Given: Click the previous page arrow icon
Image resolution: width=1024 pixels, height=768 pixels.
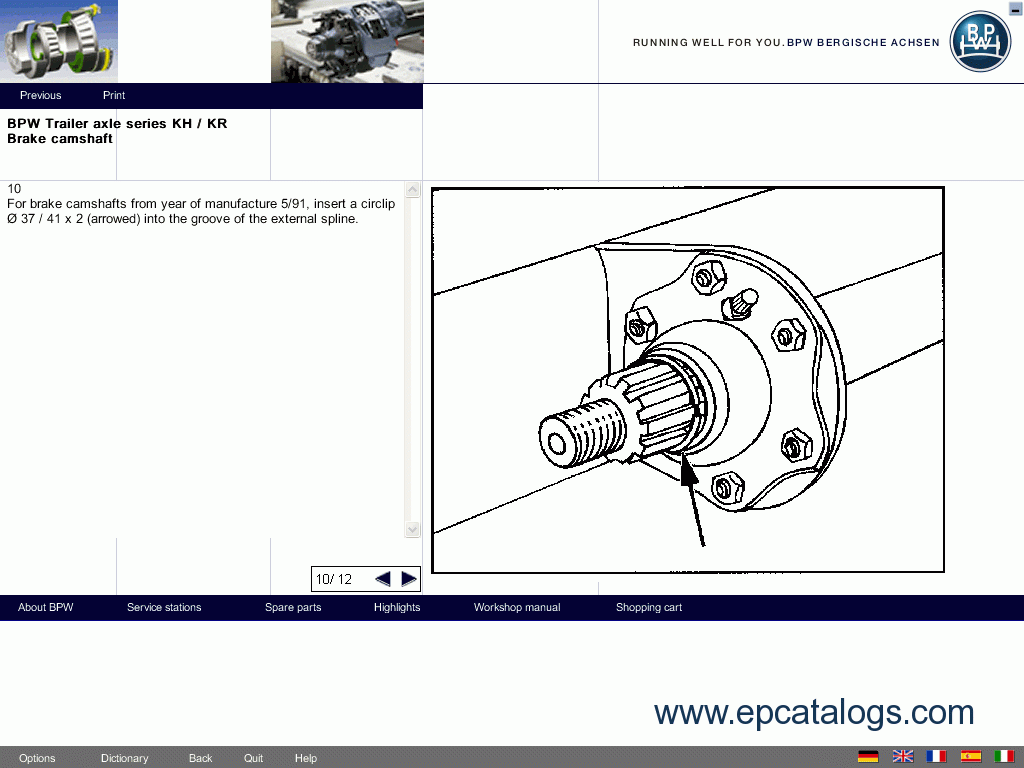Looking at the screenshot, I should [x=382, y=579].
